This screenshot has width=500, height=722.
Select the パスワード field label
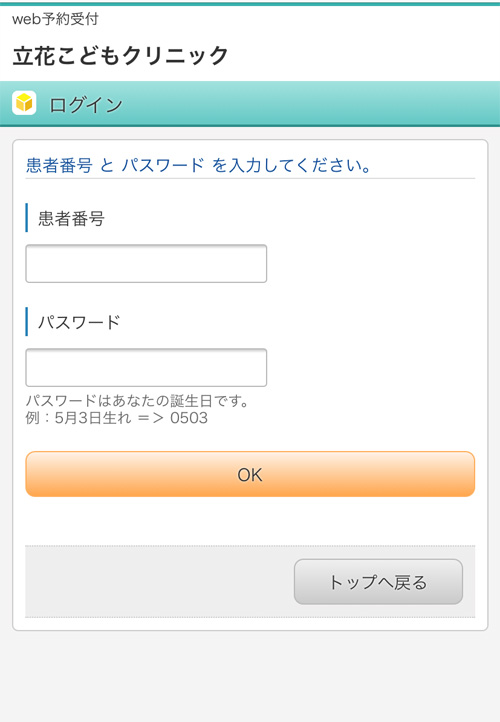click(x=79, y=322)
